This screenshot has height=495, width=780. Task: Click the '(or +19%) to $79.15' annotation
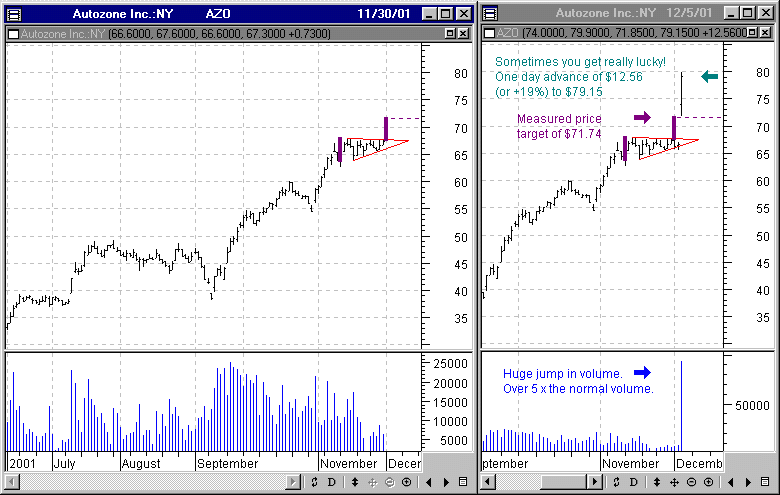point(549,92)
